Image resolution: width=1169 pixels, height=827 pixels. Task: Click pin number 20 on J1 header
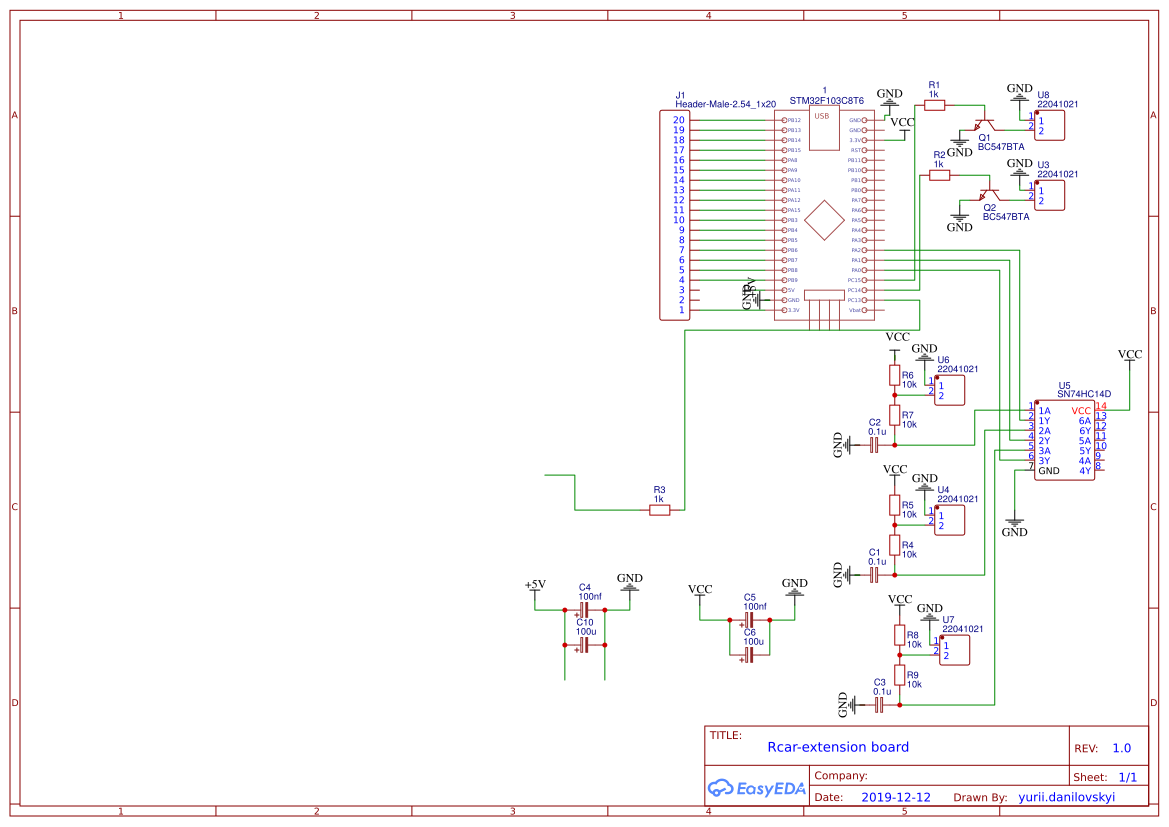pyautogui.click(x=678, y=120)
